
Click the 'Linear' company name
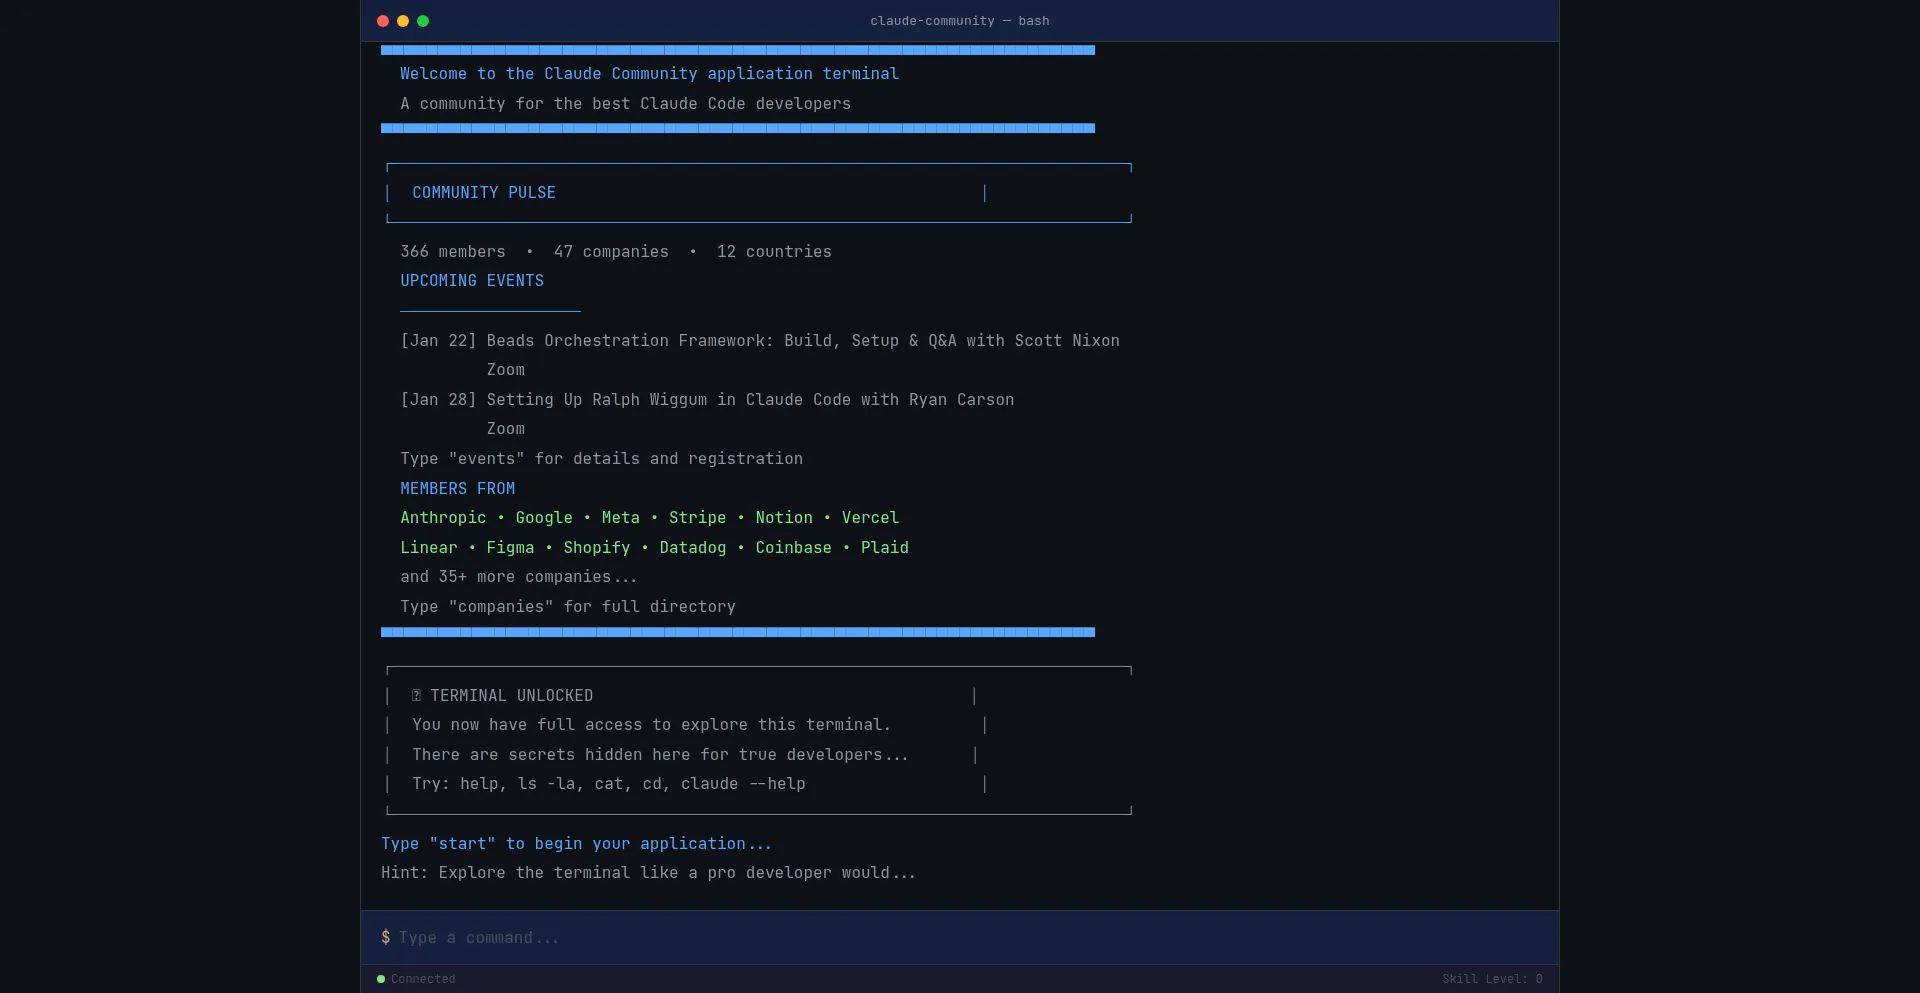point(429,548)
